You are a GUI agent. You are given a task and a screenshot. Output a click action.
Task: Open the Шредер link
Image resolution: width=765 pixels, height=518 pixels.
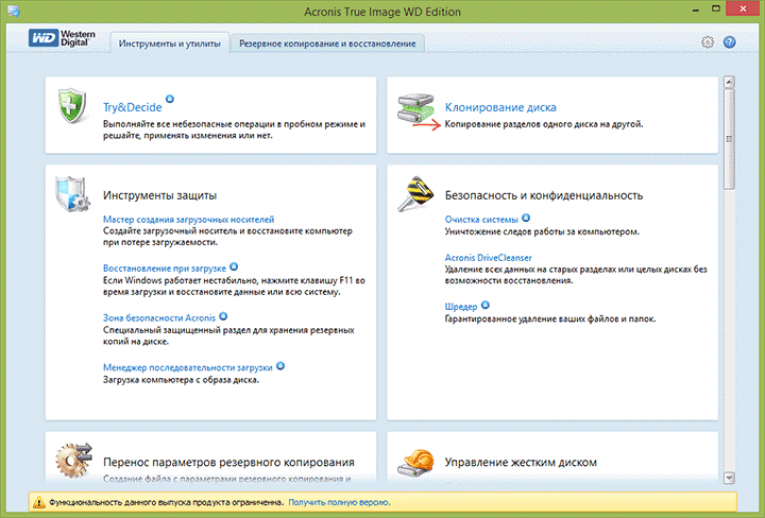(461, 307)
